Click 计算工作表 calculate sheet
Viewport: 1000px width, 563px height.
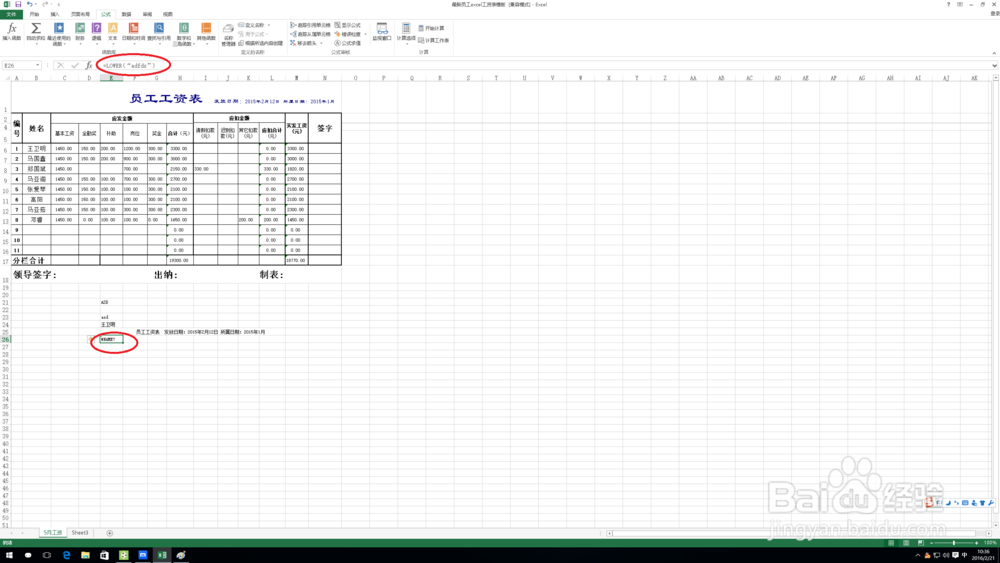click(434, 40)
